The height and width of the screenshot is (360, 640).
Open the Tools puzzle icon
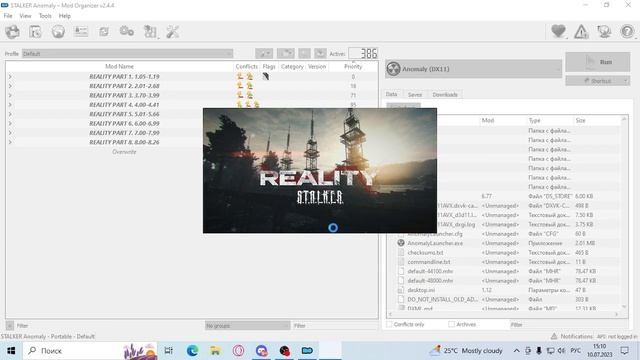(x=150, y=31)
